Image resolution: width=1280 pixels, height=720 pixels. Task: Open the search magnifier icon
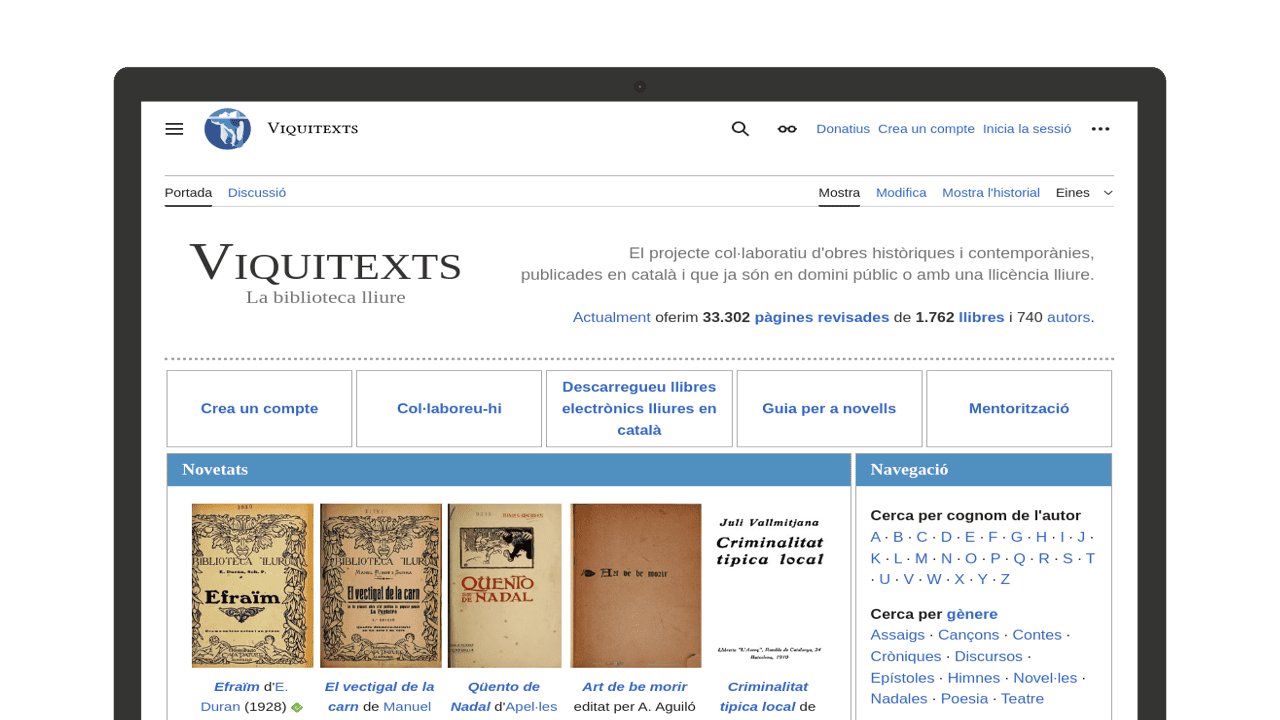pos(740,129)
